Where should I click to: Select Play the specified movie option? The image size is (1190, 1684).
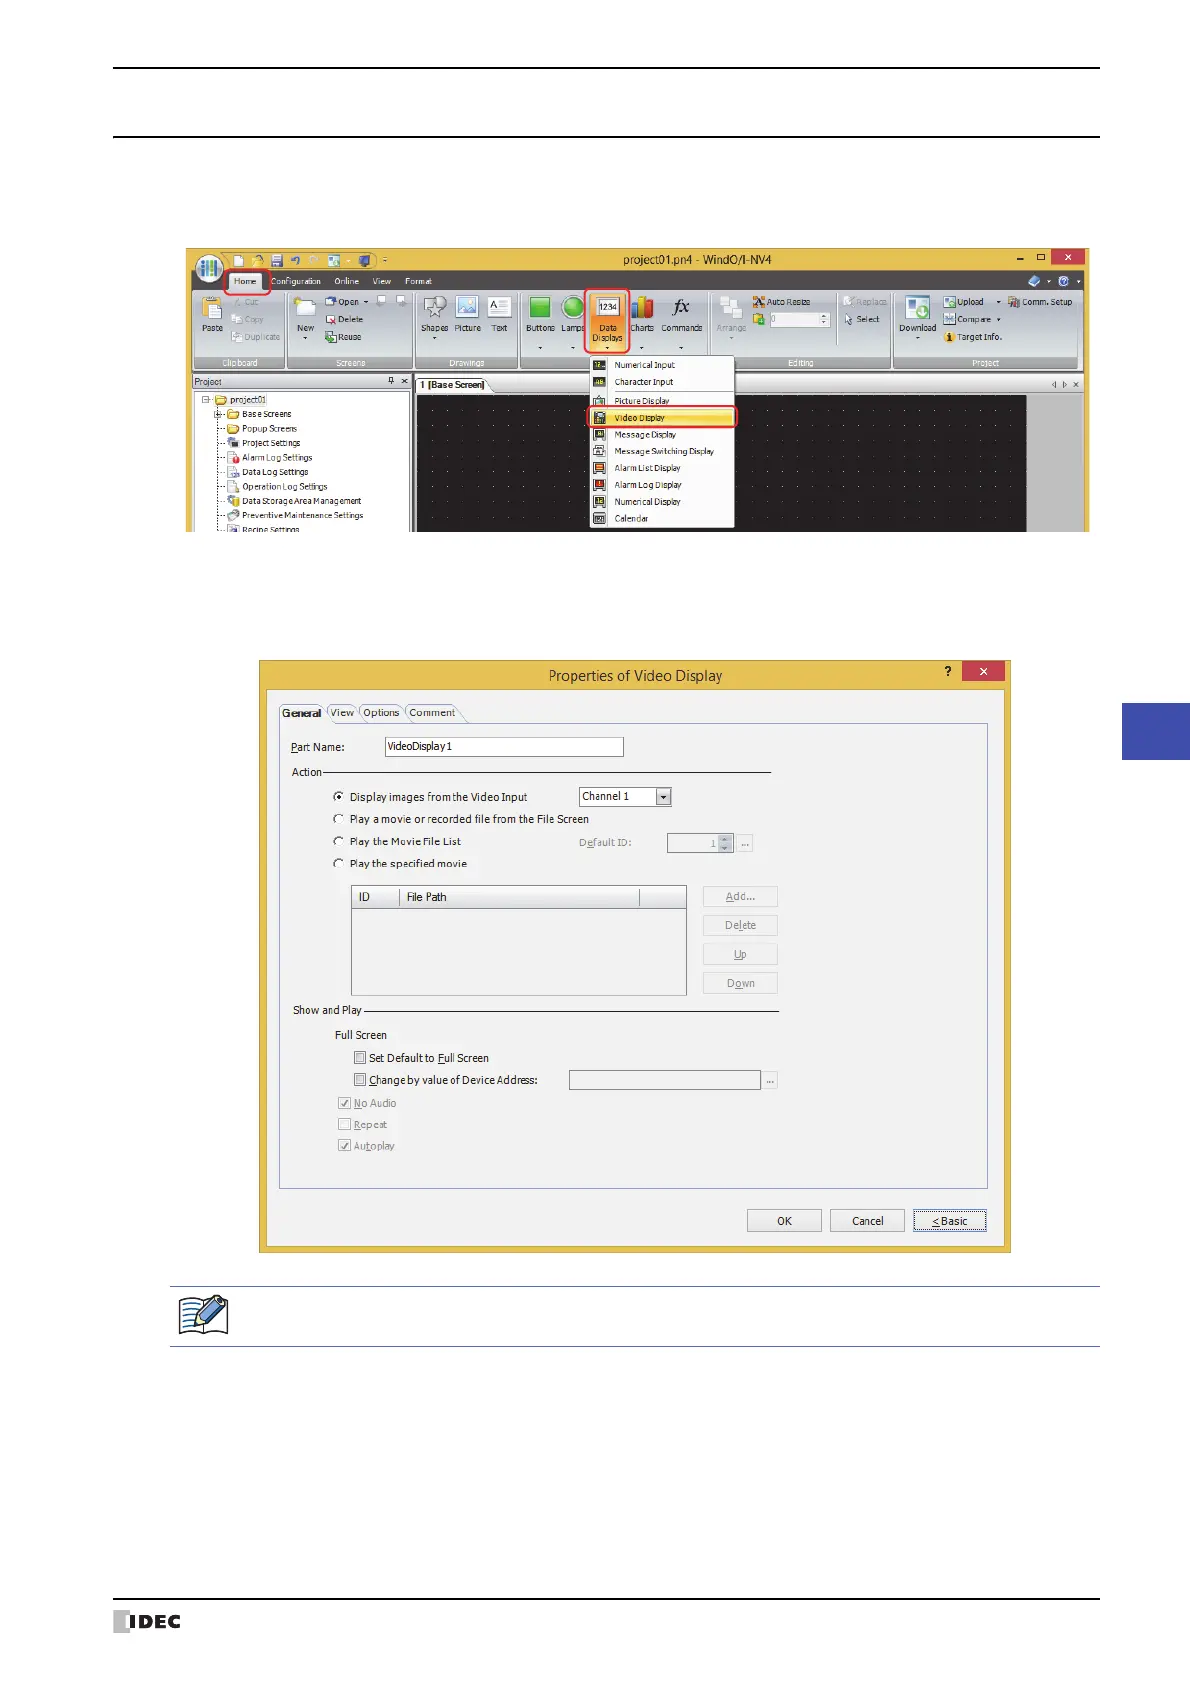coord(338,863)
